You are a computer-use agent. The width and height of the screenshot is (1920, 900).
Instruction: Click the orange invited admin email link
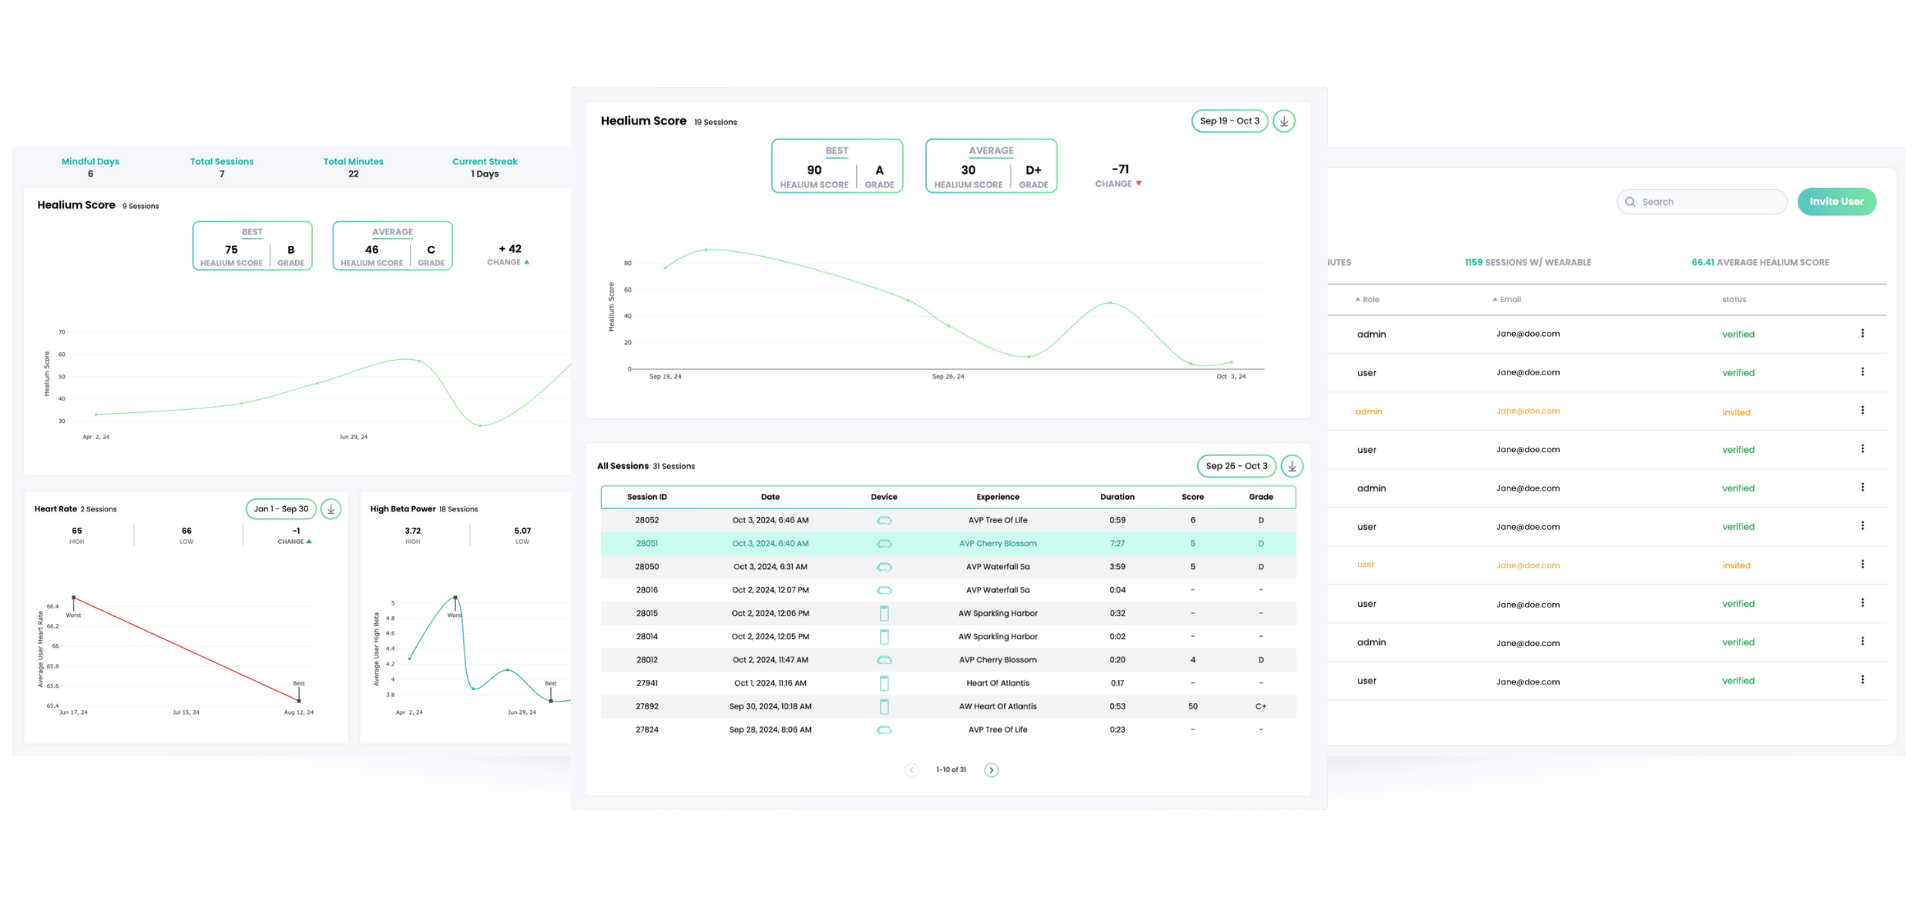click(x=1528, y=411)
